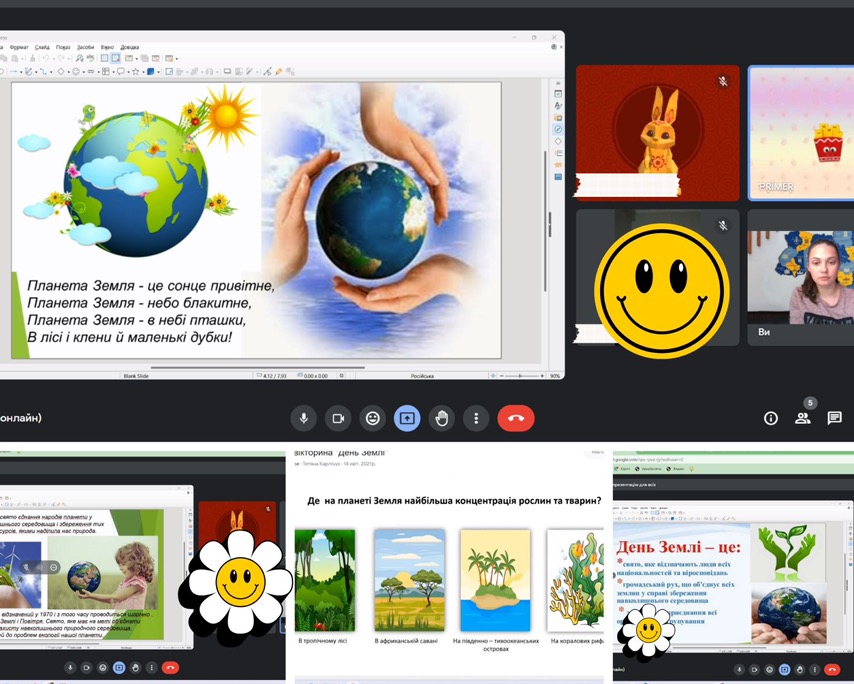Viewport: 854px width, 684px height.
Task: Adjust the Impress zoom slider in the status bar
Action: 521,376
